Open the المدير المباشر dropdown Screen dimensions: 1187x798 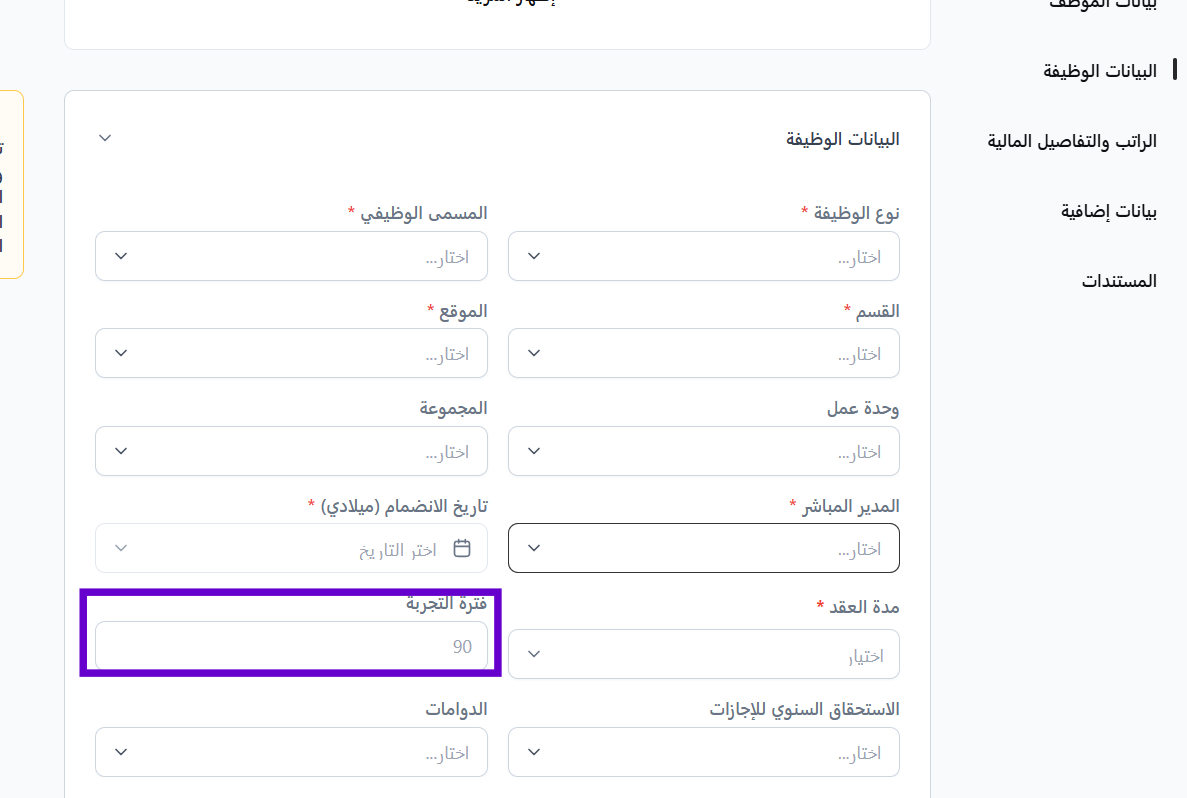(703, 548)
